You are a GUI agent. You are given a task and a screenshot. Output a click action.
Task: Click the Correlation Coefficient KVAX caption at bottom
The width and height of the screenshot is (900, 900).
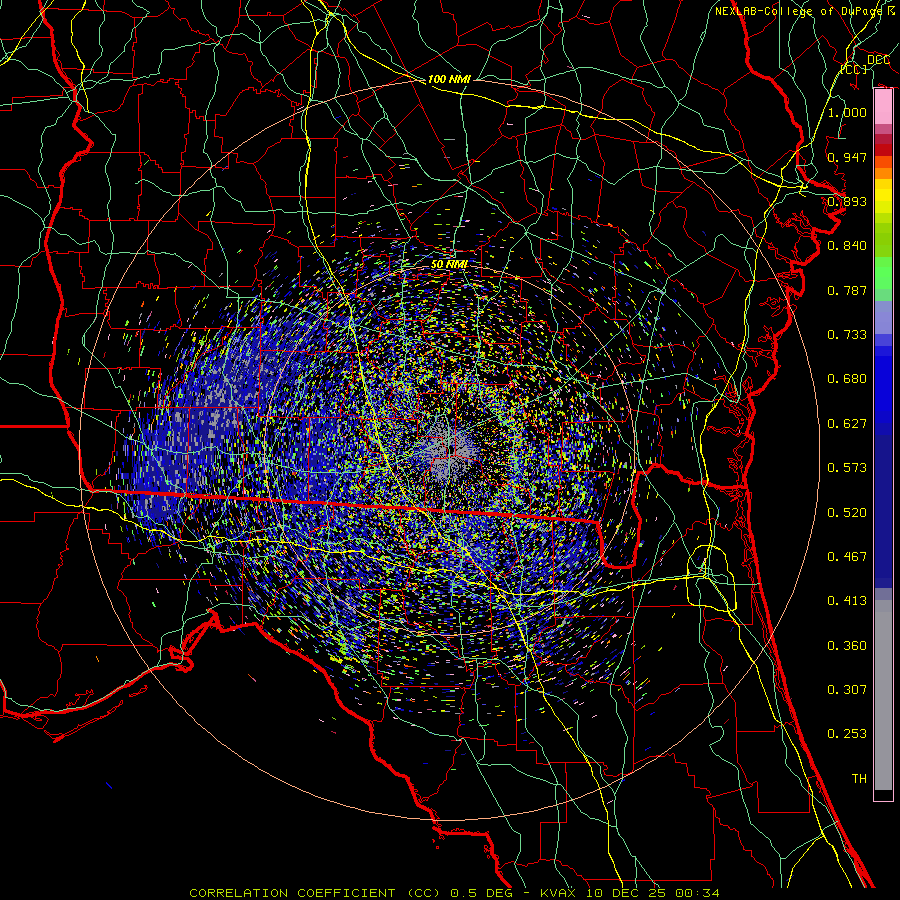click(x=454, y=893)
